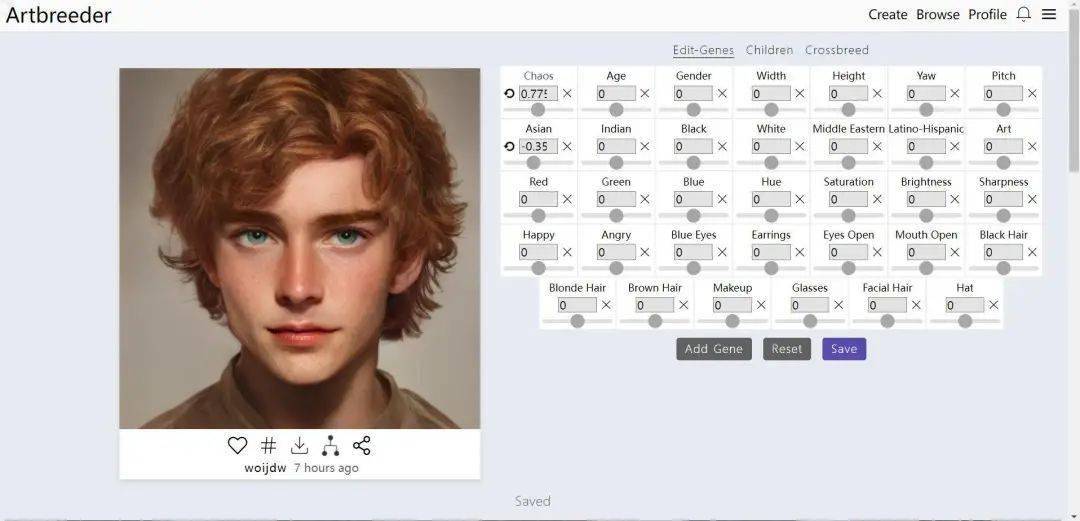Viewport: 1080px width, 521px height.
Task: Open the notifications bell
Action: tap(1024, 14)
